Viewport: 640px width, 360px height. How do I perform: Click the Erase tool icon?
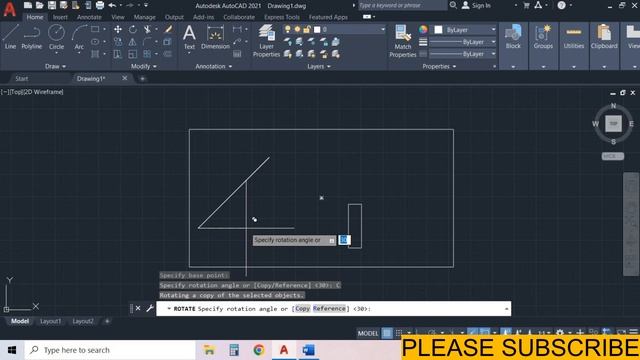click(168, 29)
